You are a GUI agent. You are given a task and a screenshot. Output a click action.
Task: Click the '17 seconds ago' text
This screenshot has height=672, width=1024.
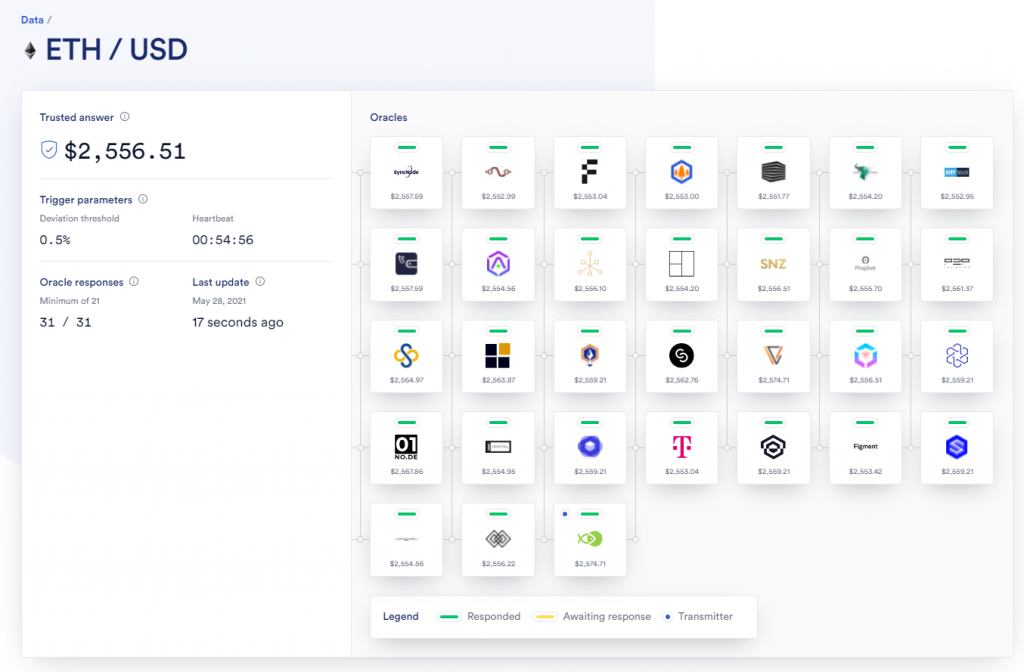click(238, 322)
